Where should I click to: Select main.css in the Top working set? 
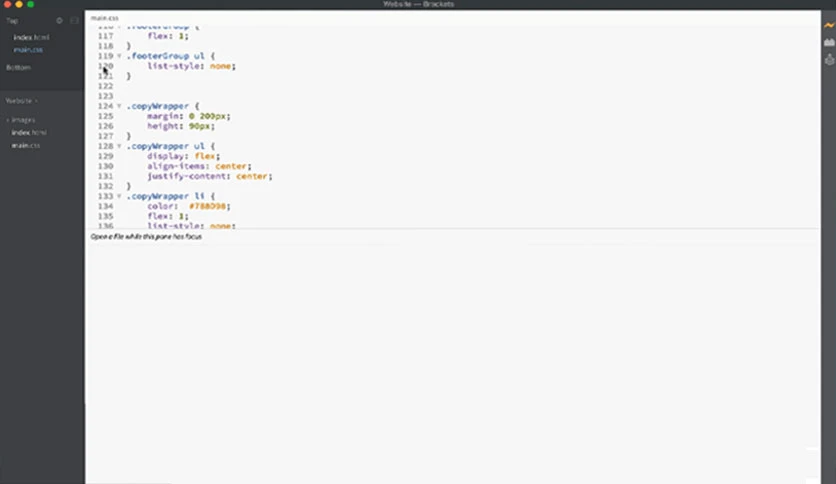click(28, 50)
